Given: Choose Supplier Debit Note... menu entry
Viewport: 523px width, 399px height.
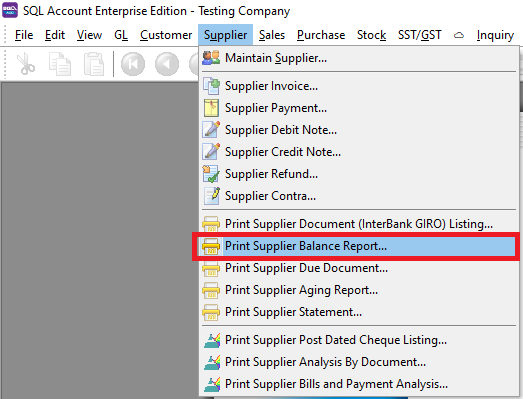Looking at the screenshot, I should [x=359, y=130].
